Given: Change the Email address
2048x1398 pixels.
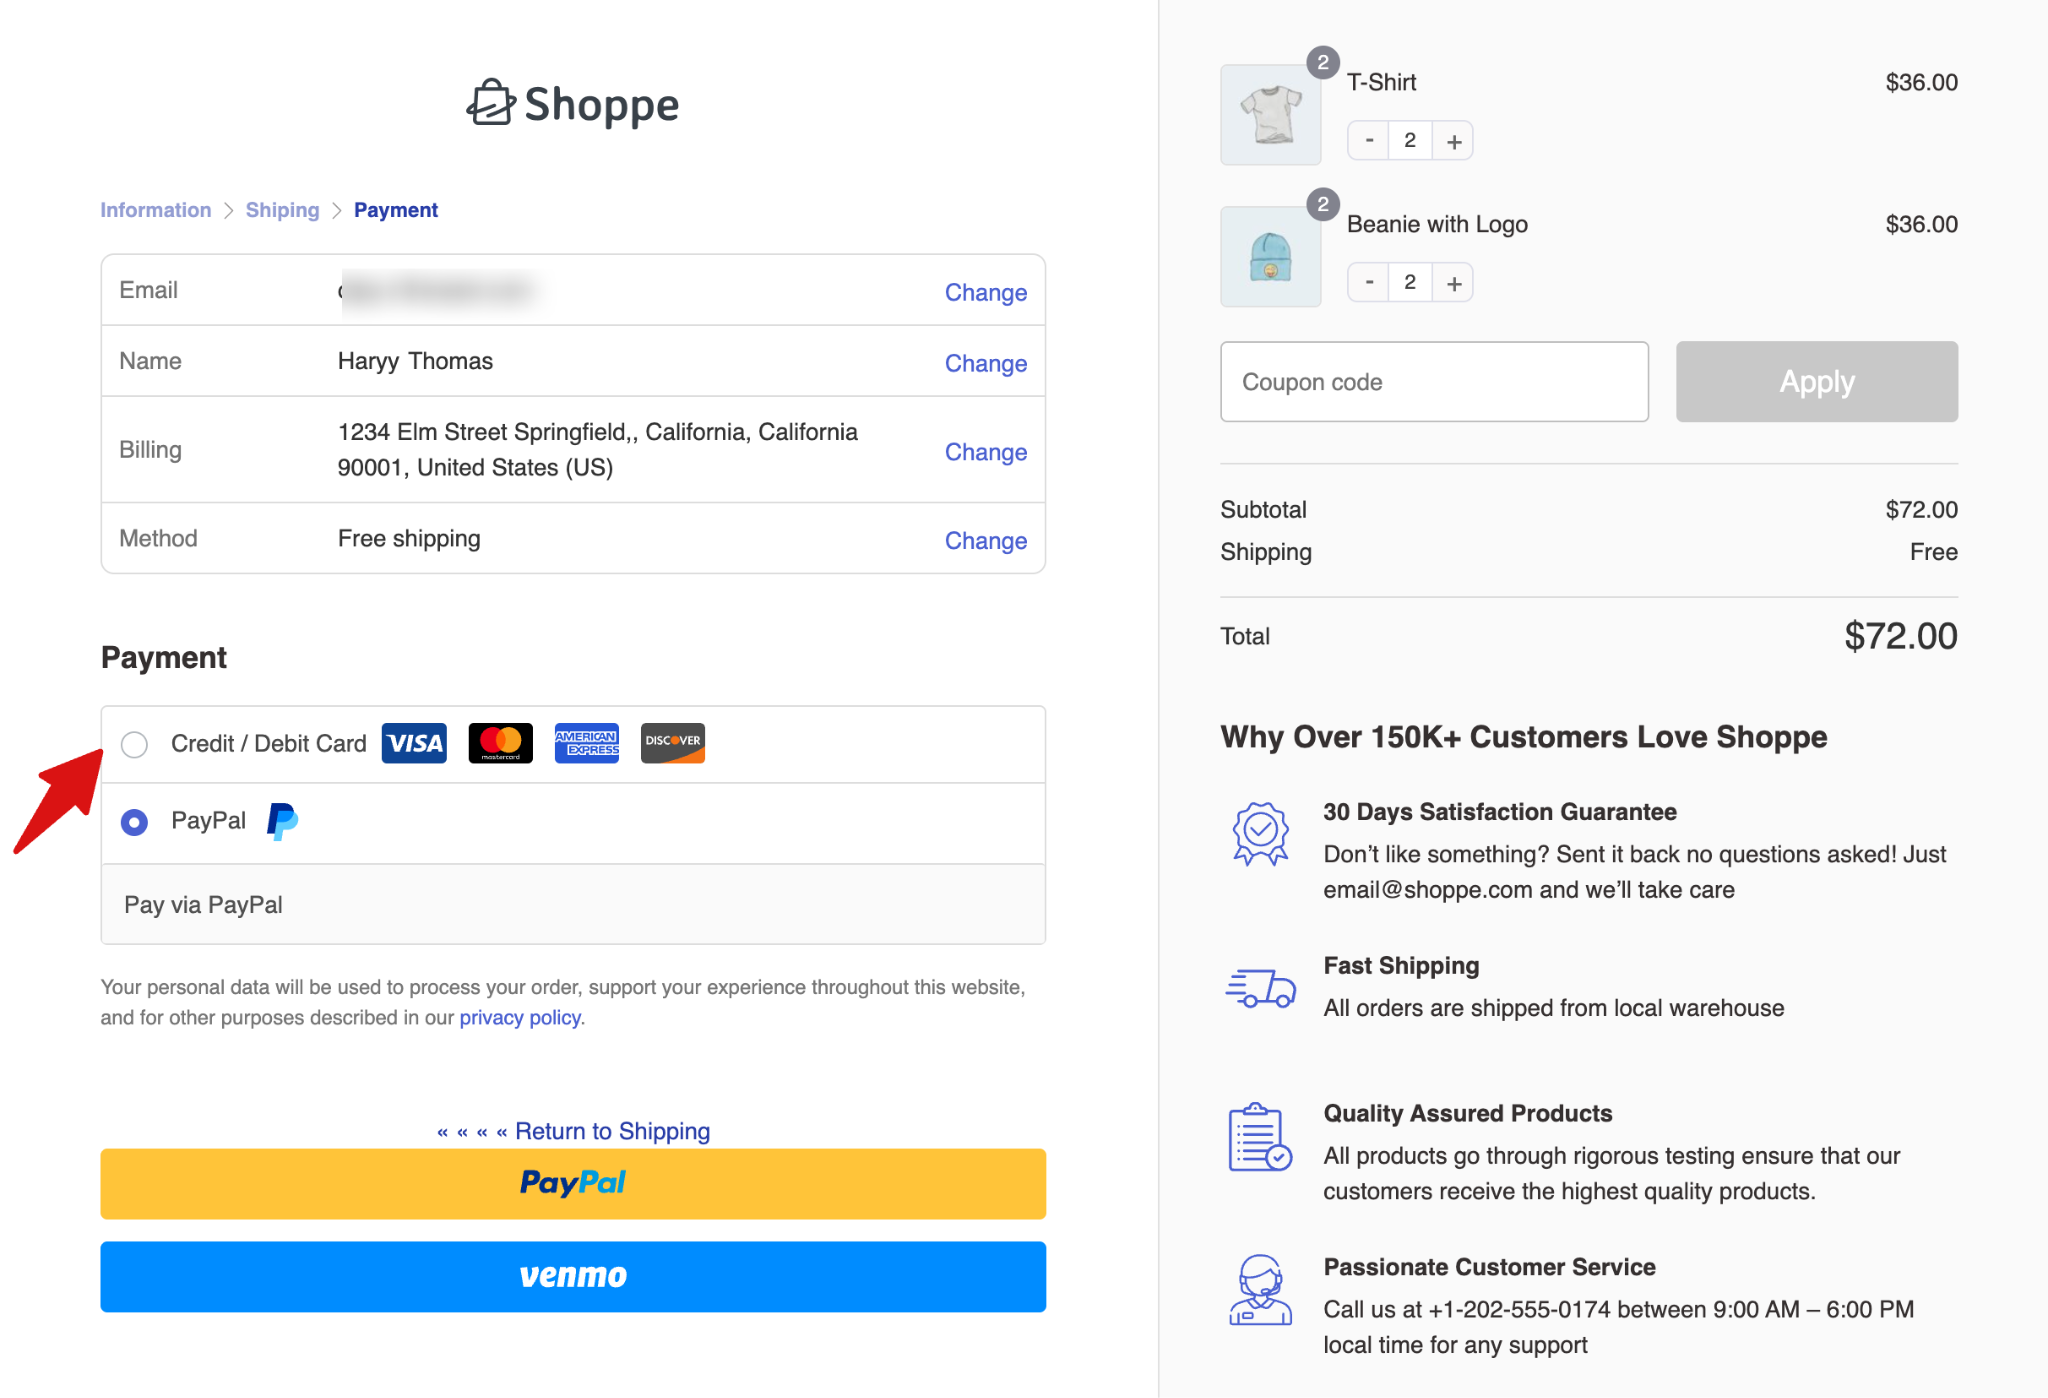Looking at the screenshot, I should pos(986,292).
